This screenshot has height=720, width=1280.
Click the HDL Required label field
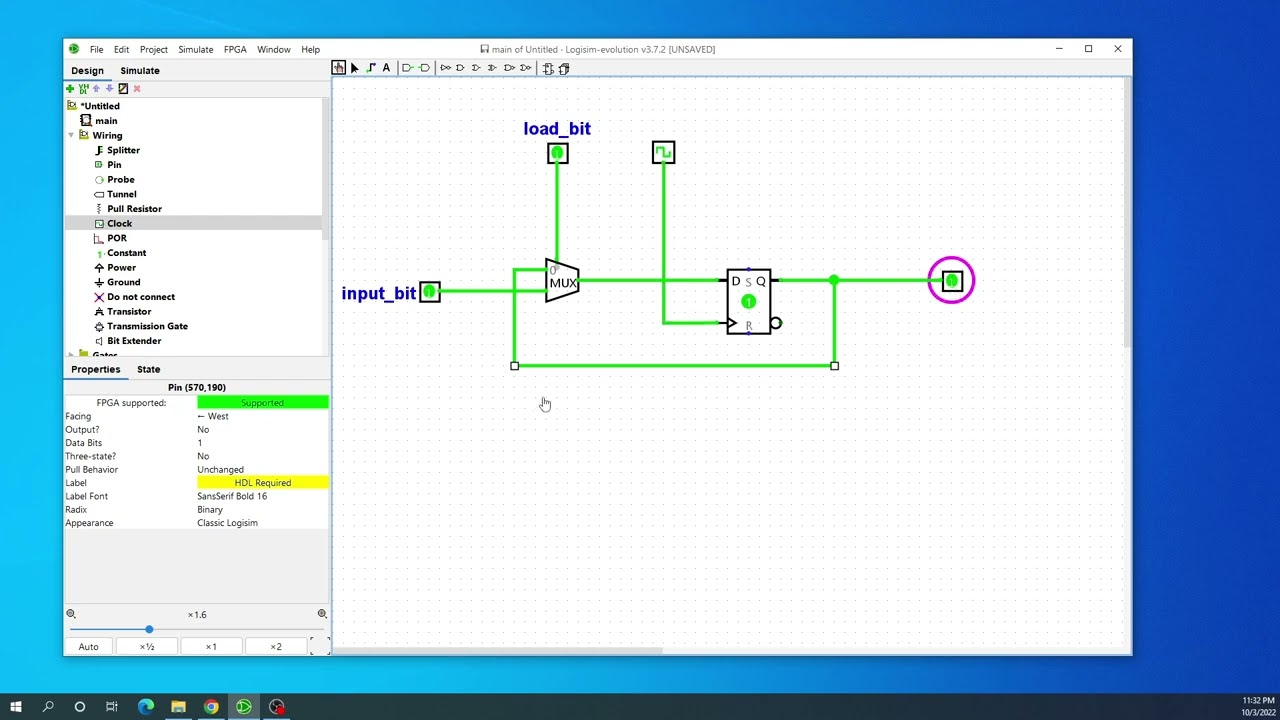[262, 483]
